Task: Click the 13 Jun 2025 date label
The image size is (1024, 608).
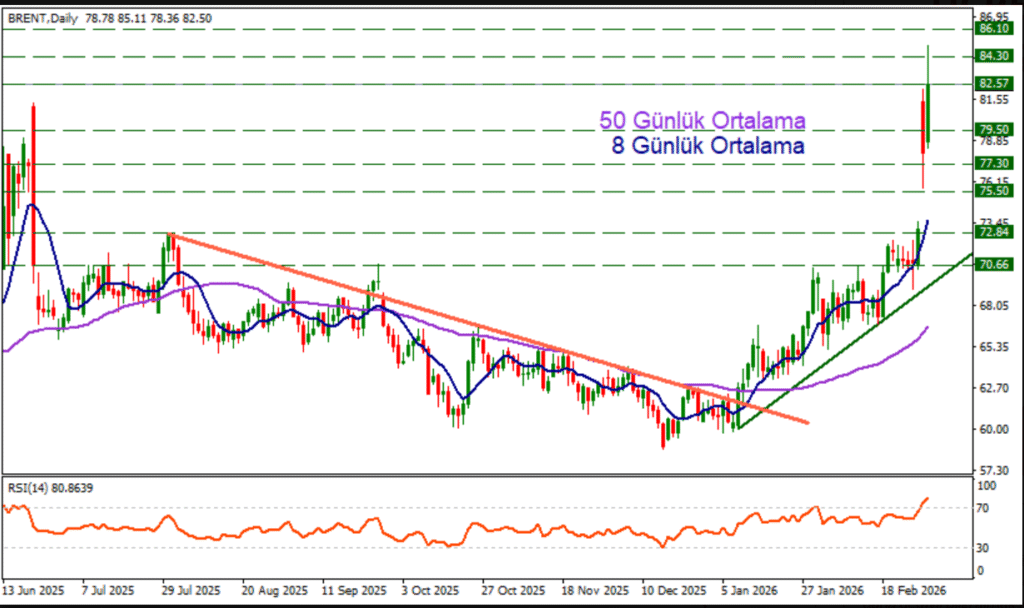Action: [x=33, y=591]
